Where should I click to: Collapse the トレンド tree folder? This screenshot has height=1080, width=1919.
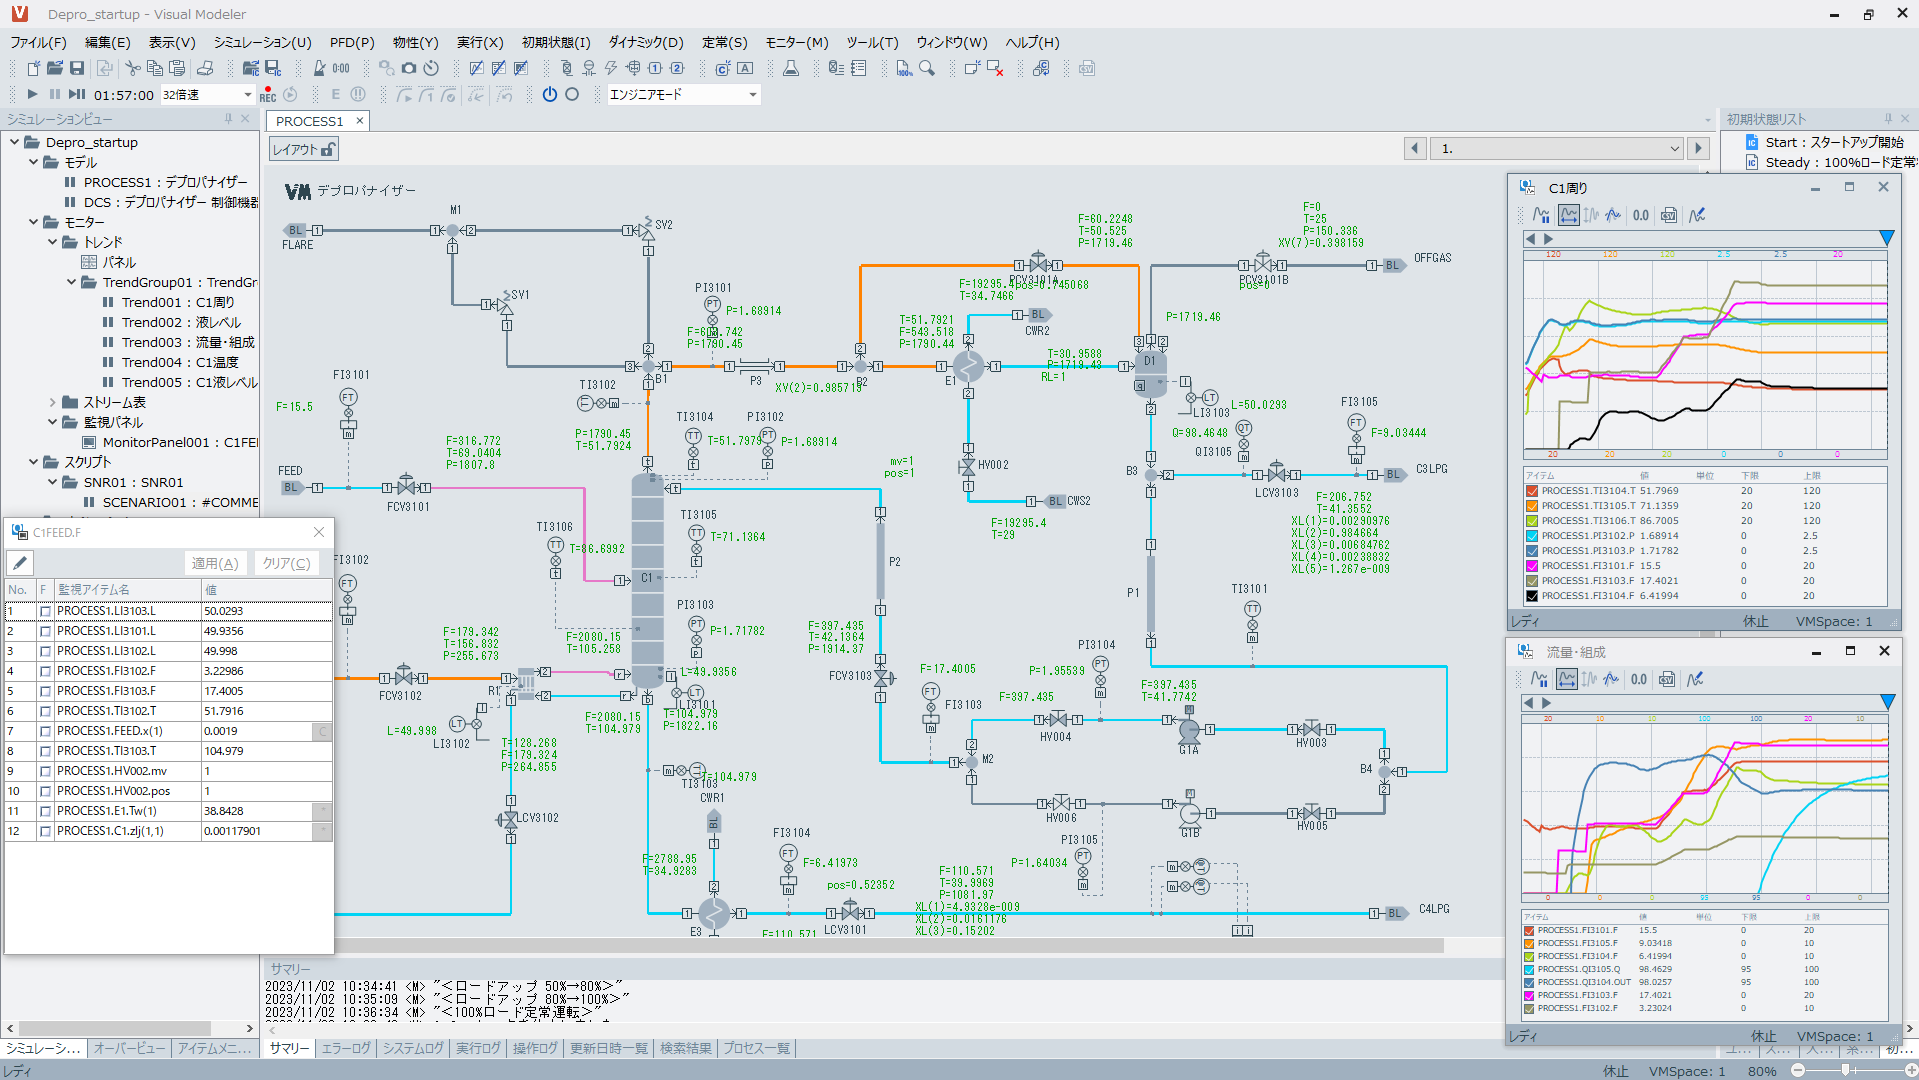pyautogui.click(x=53, y=242)
